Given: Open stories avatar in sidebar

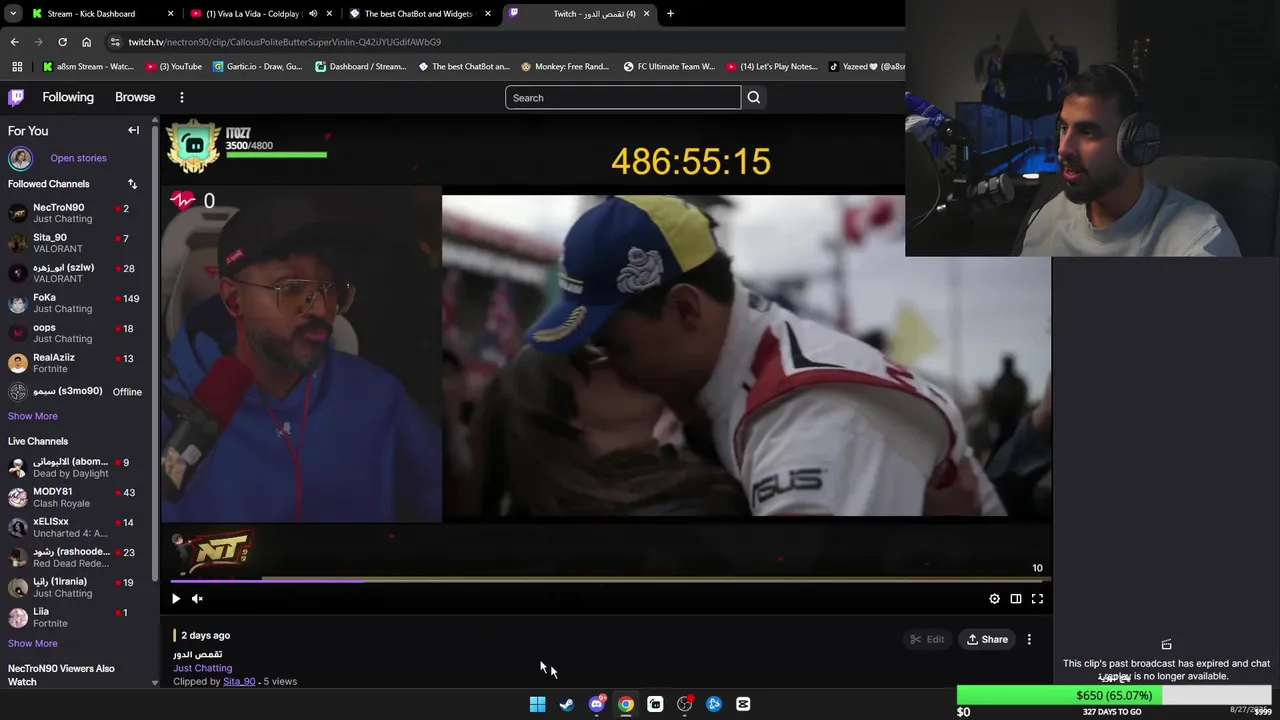Looking at the screenshot, I should tap(20, 158).
